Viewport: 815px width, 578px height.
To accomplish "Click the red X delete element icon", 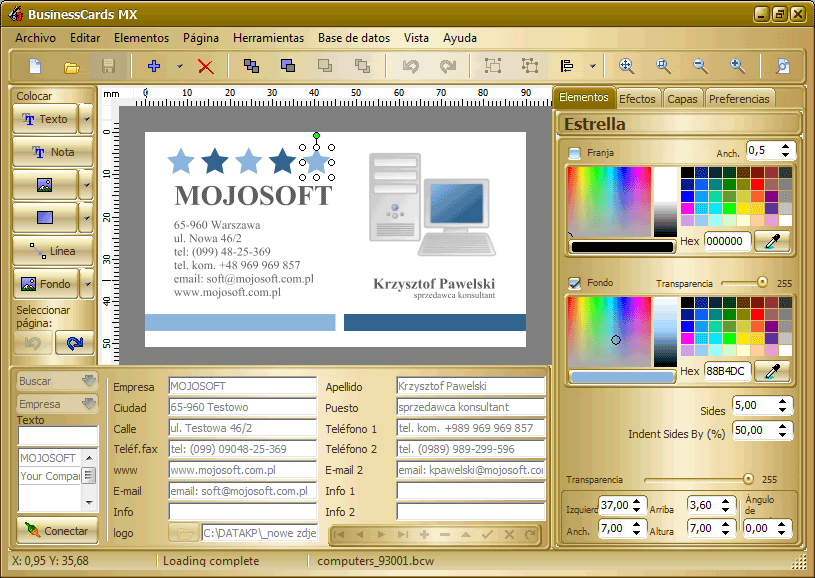I will (206, 67).
